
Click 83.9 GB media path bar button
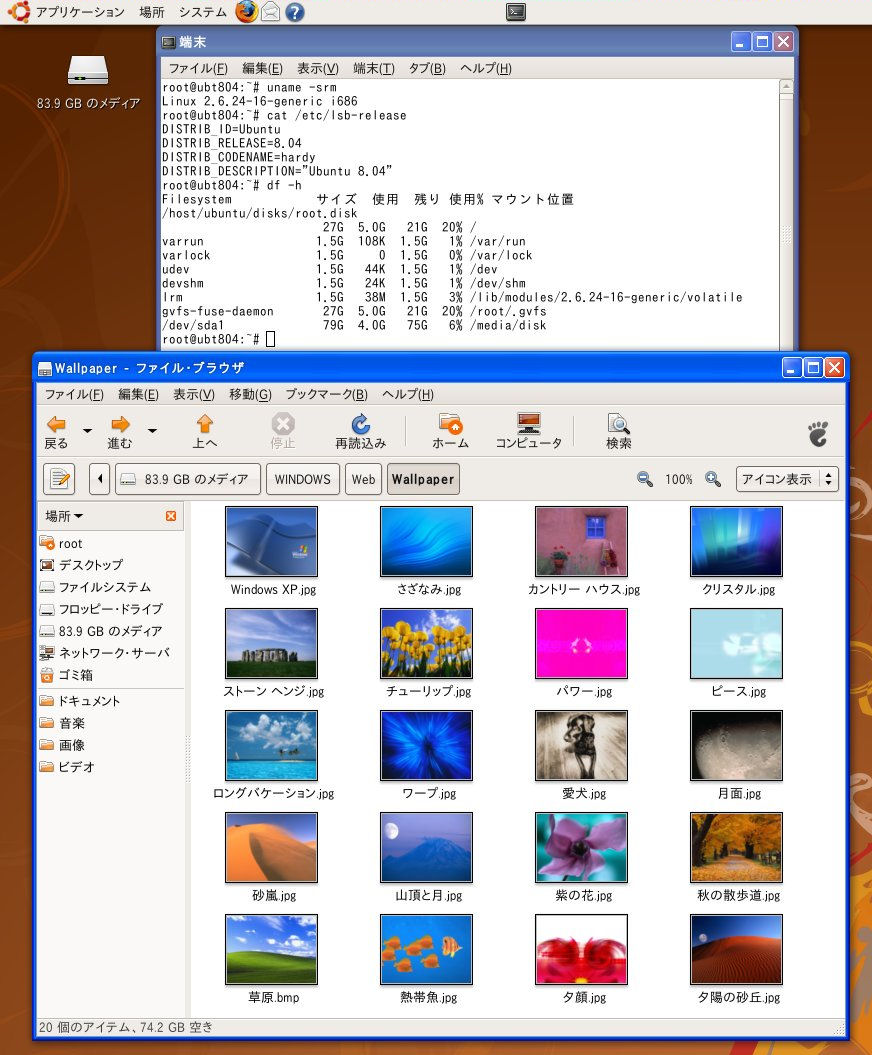coord(188,479)
